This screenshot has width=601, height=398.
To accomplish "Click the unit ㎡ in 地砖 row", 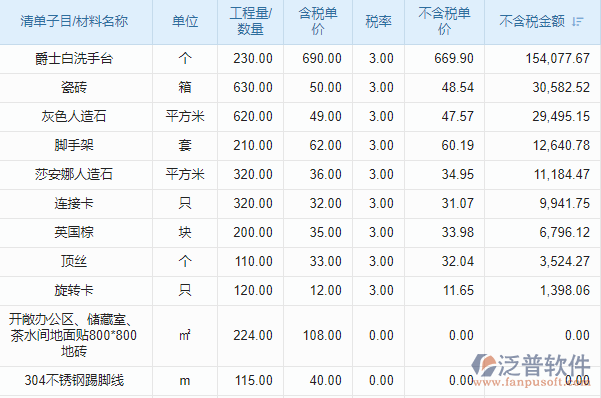I will (185, 336).
